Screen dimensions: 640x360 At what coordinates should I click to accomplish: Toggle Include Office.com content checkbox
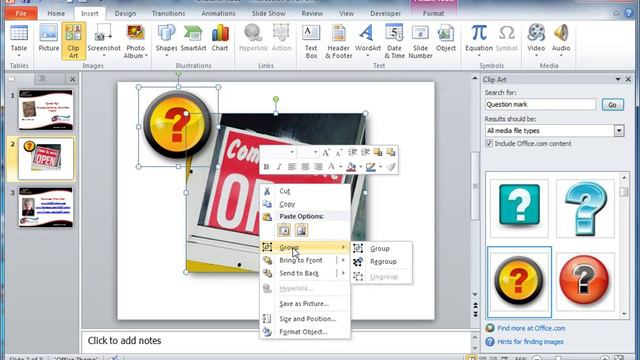tap(489, 144)
